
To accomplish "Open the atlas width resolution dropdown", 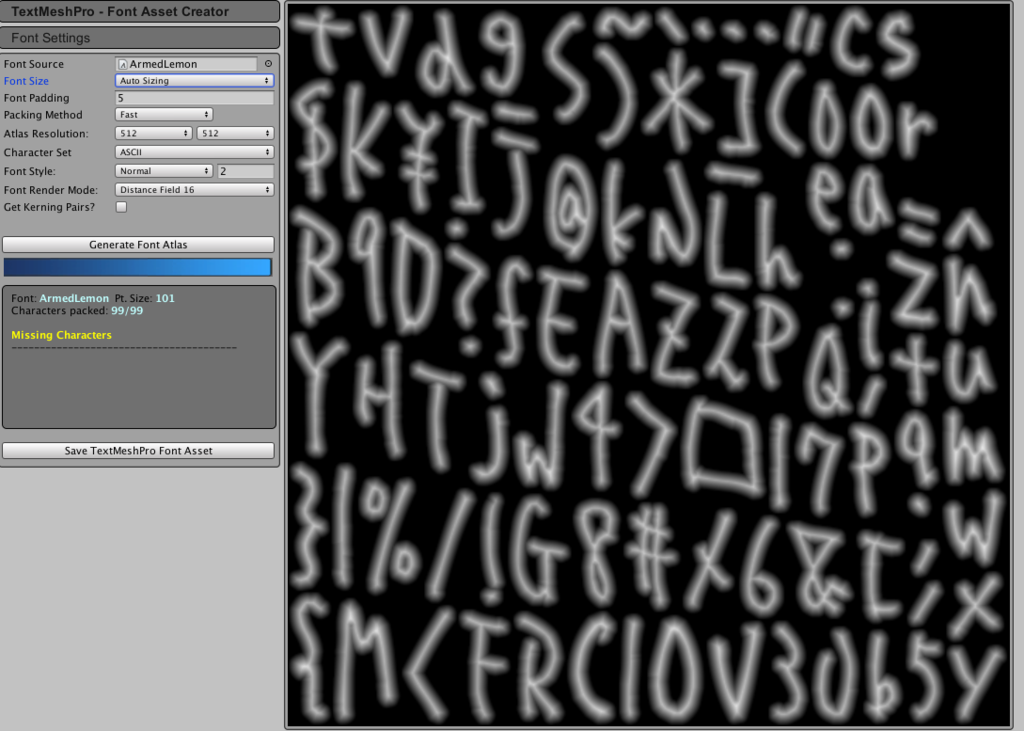I will [x=152, y=132].
